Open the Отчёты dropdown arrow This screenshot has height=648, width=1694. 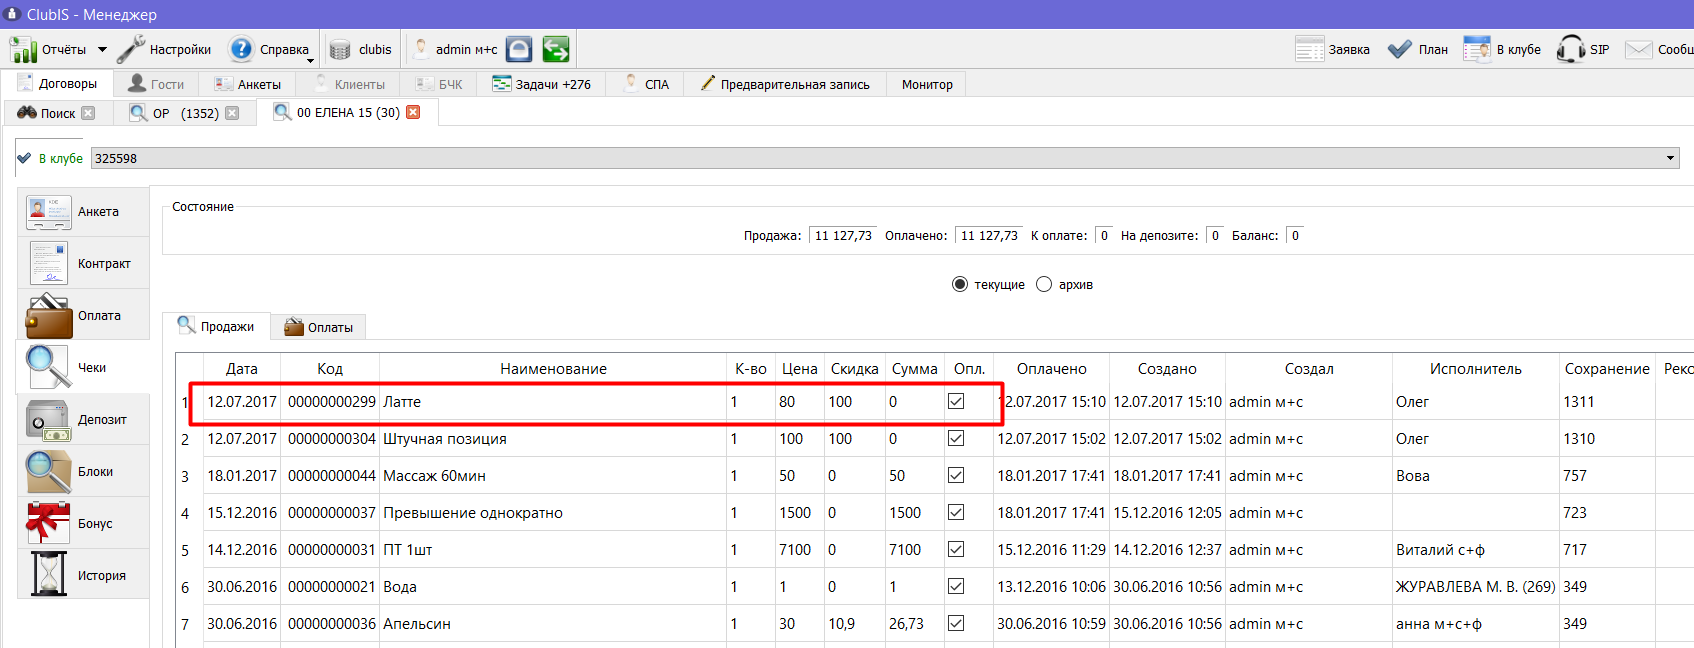(102, 49)
